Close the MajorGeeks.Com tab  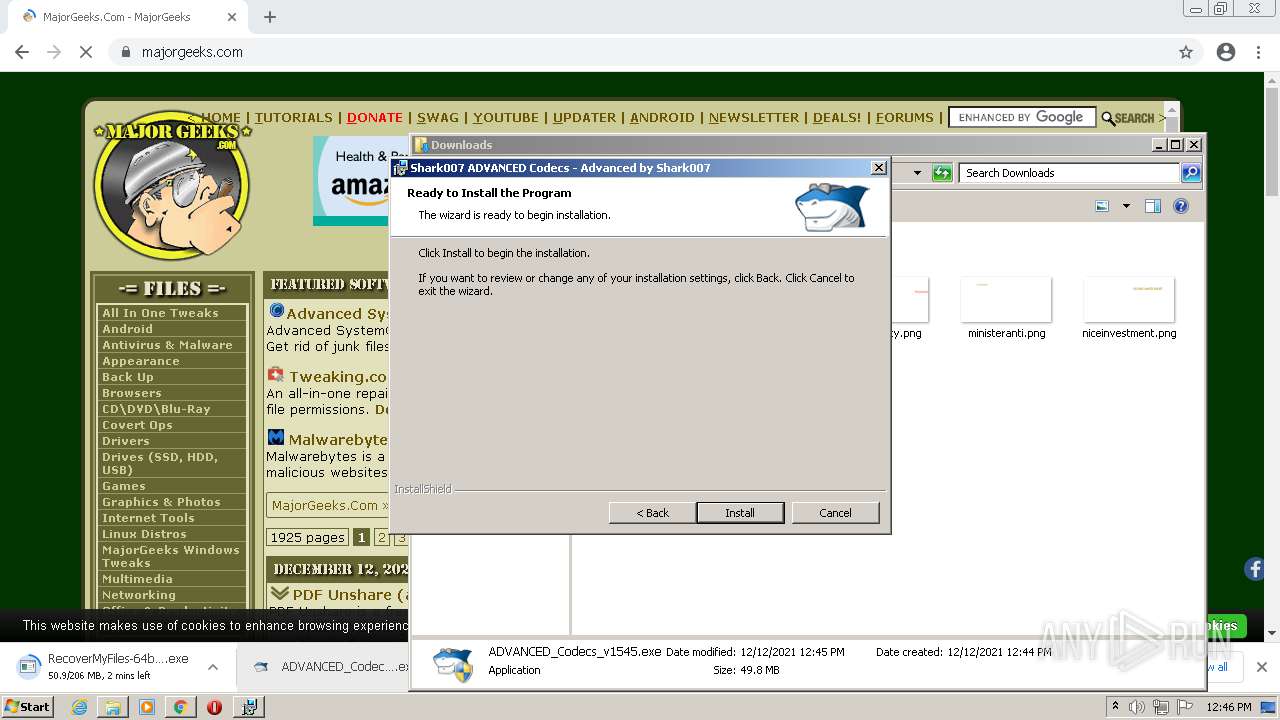point(232,17)
